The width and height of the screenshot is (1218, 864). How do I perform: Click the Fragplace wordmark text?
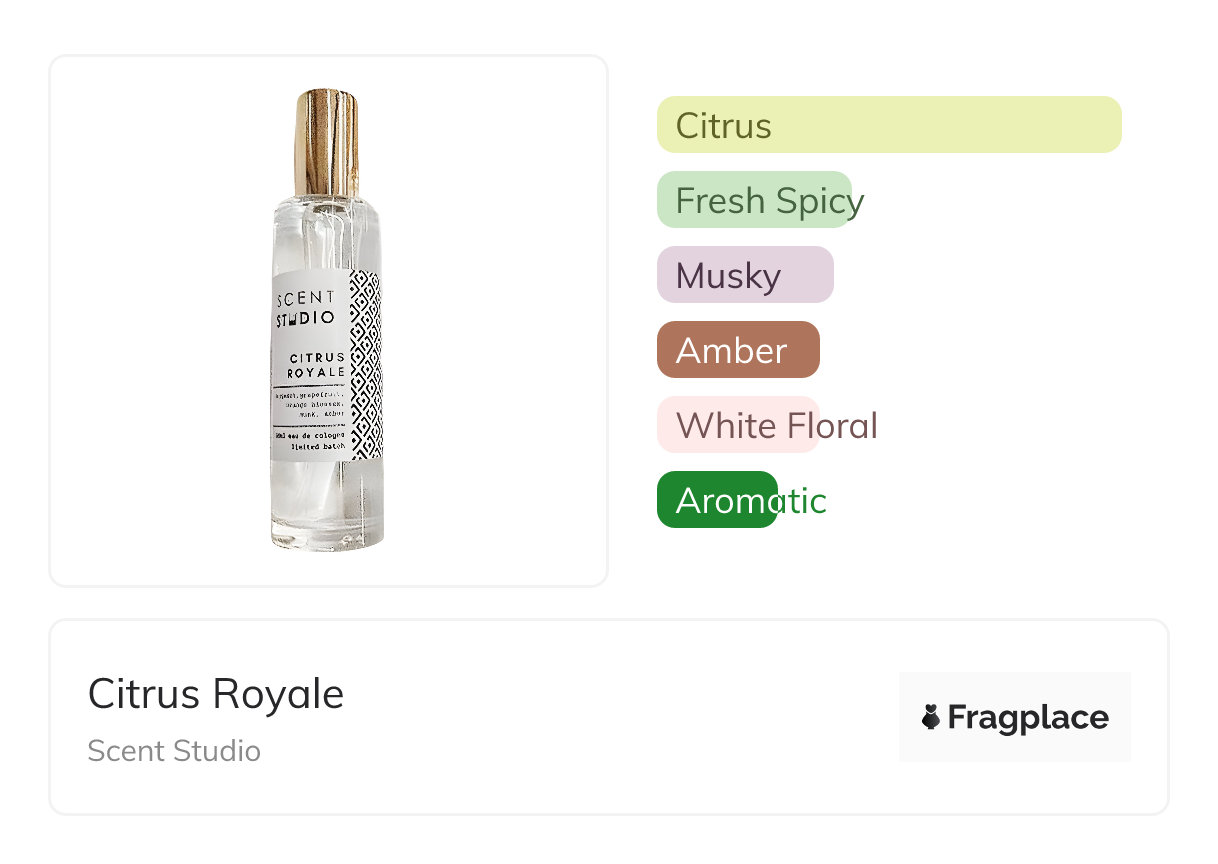click(x=1028, y=717)
